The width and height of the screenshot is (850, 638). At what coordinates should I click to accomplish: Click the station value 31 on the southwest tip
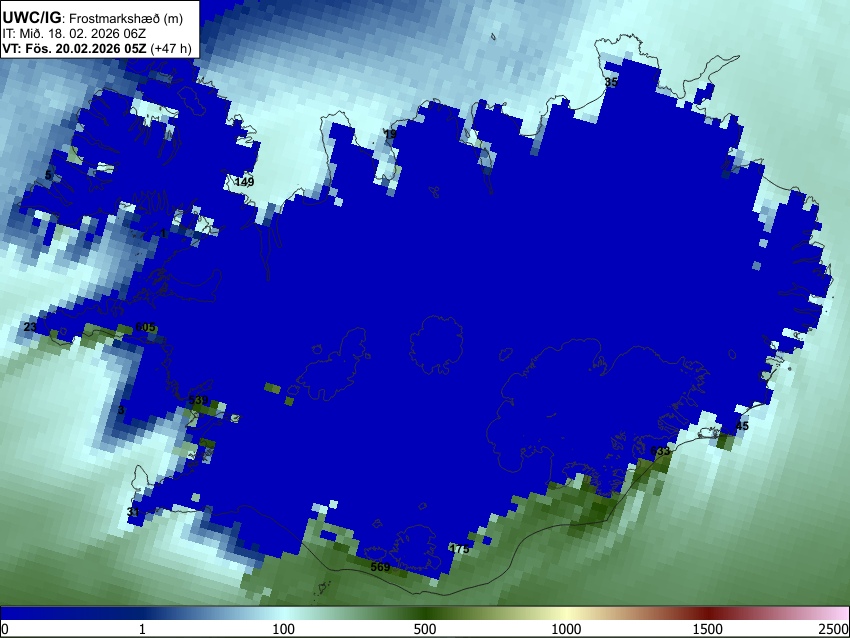133,512
